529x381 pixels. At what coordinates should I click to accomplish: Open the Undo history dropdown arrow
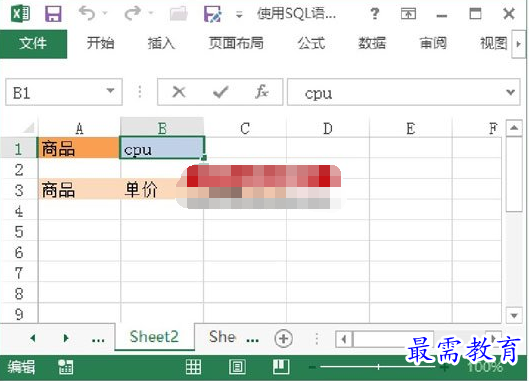click(105, 13)
